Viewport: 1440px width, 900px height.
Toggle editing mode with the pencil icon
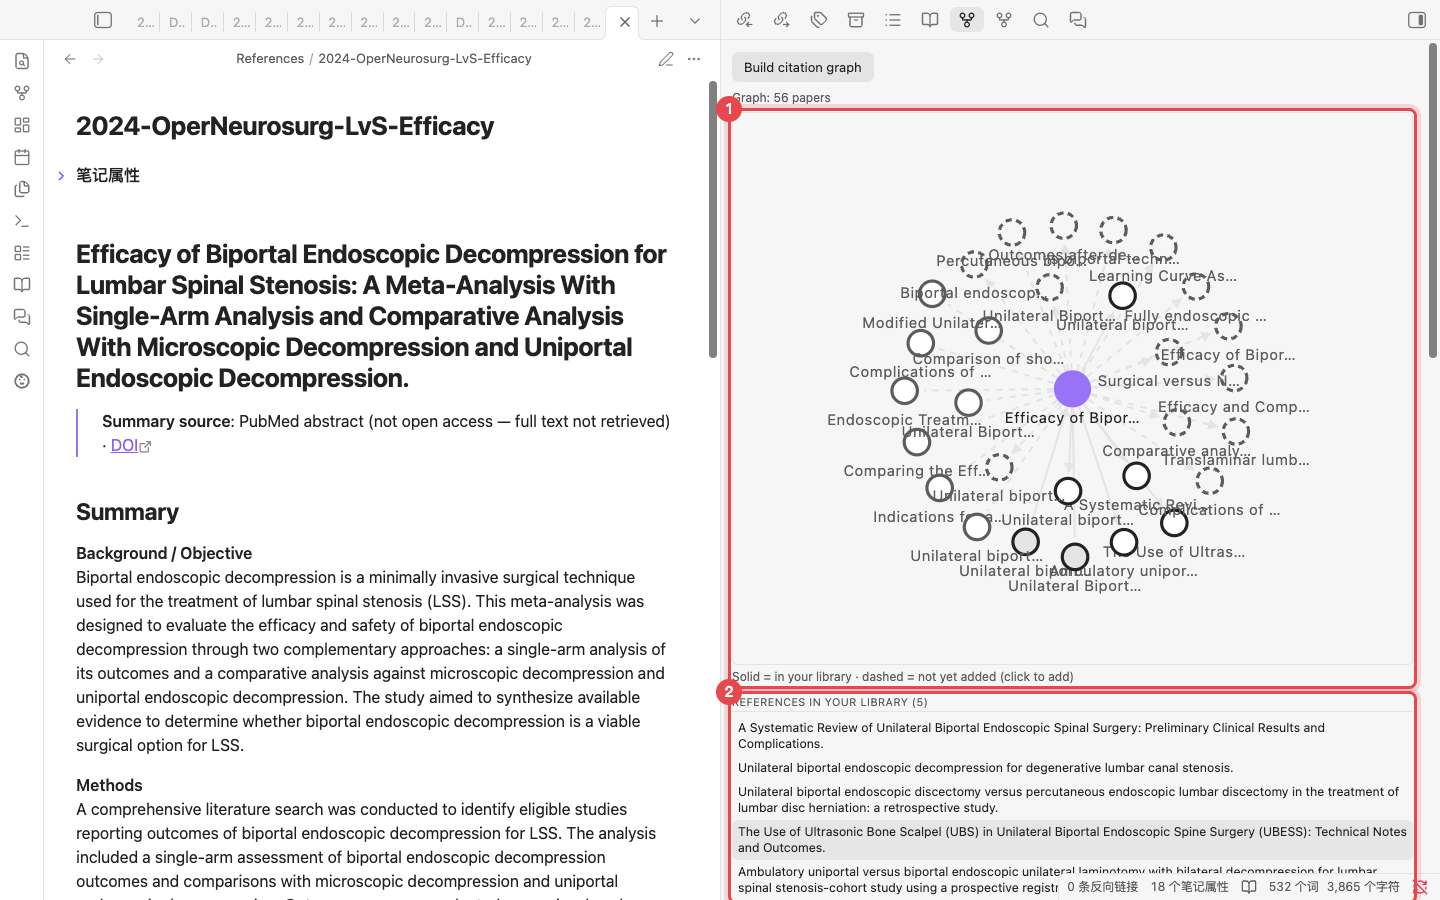tap(666, 59)
